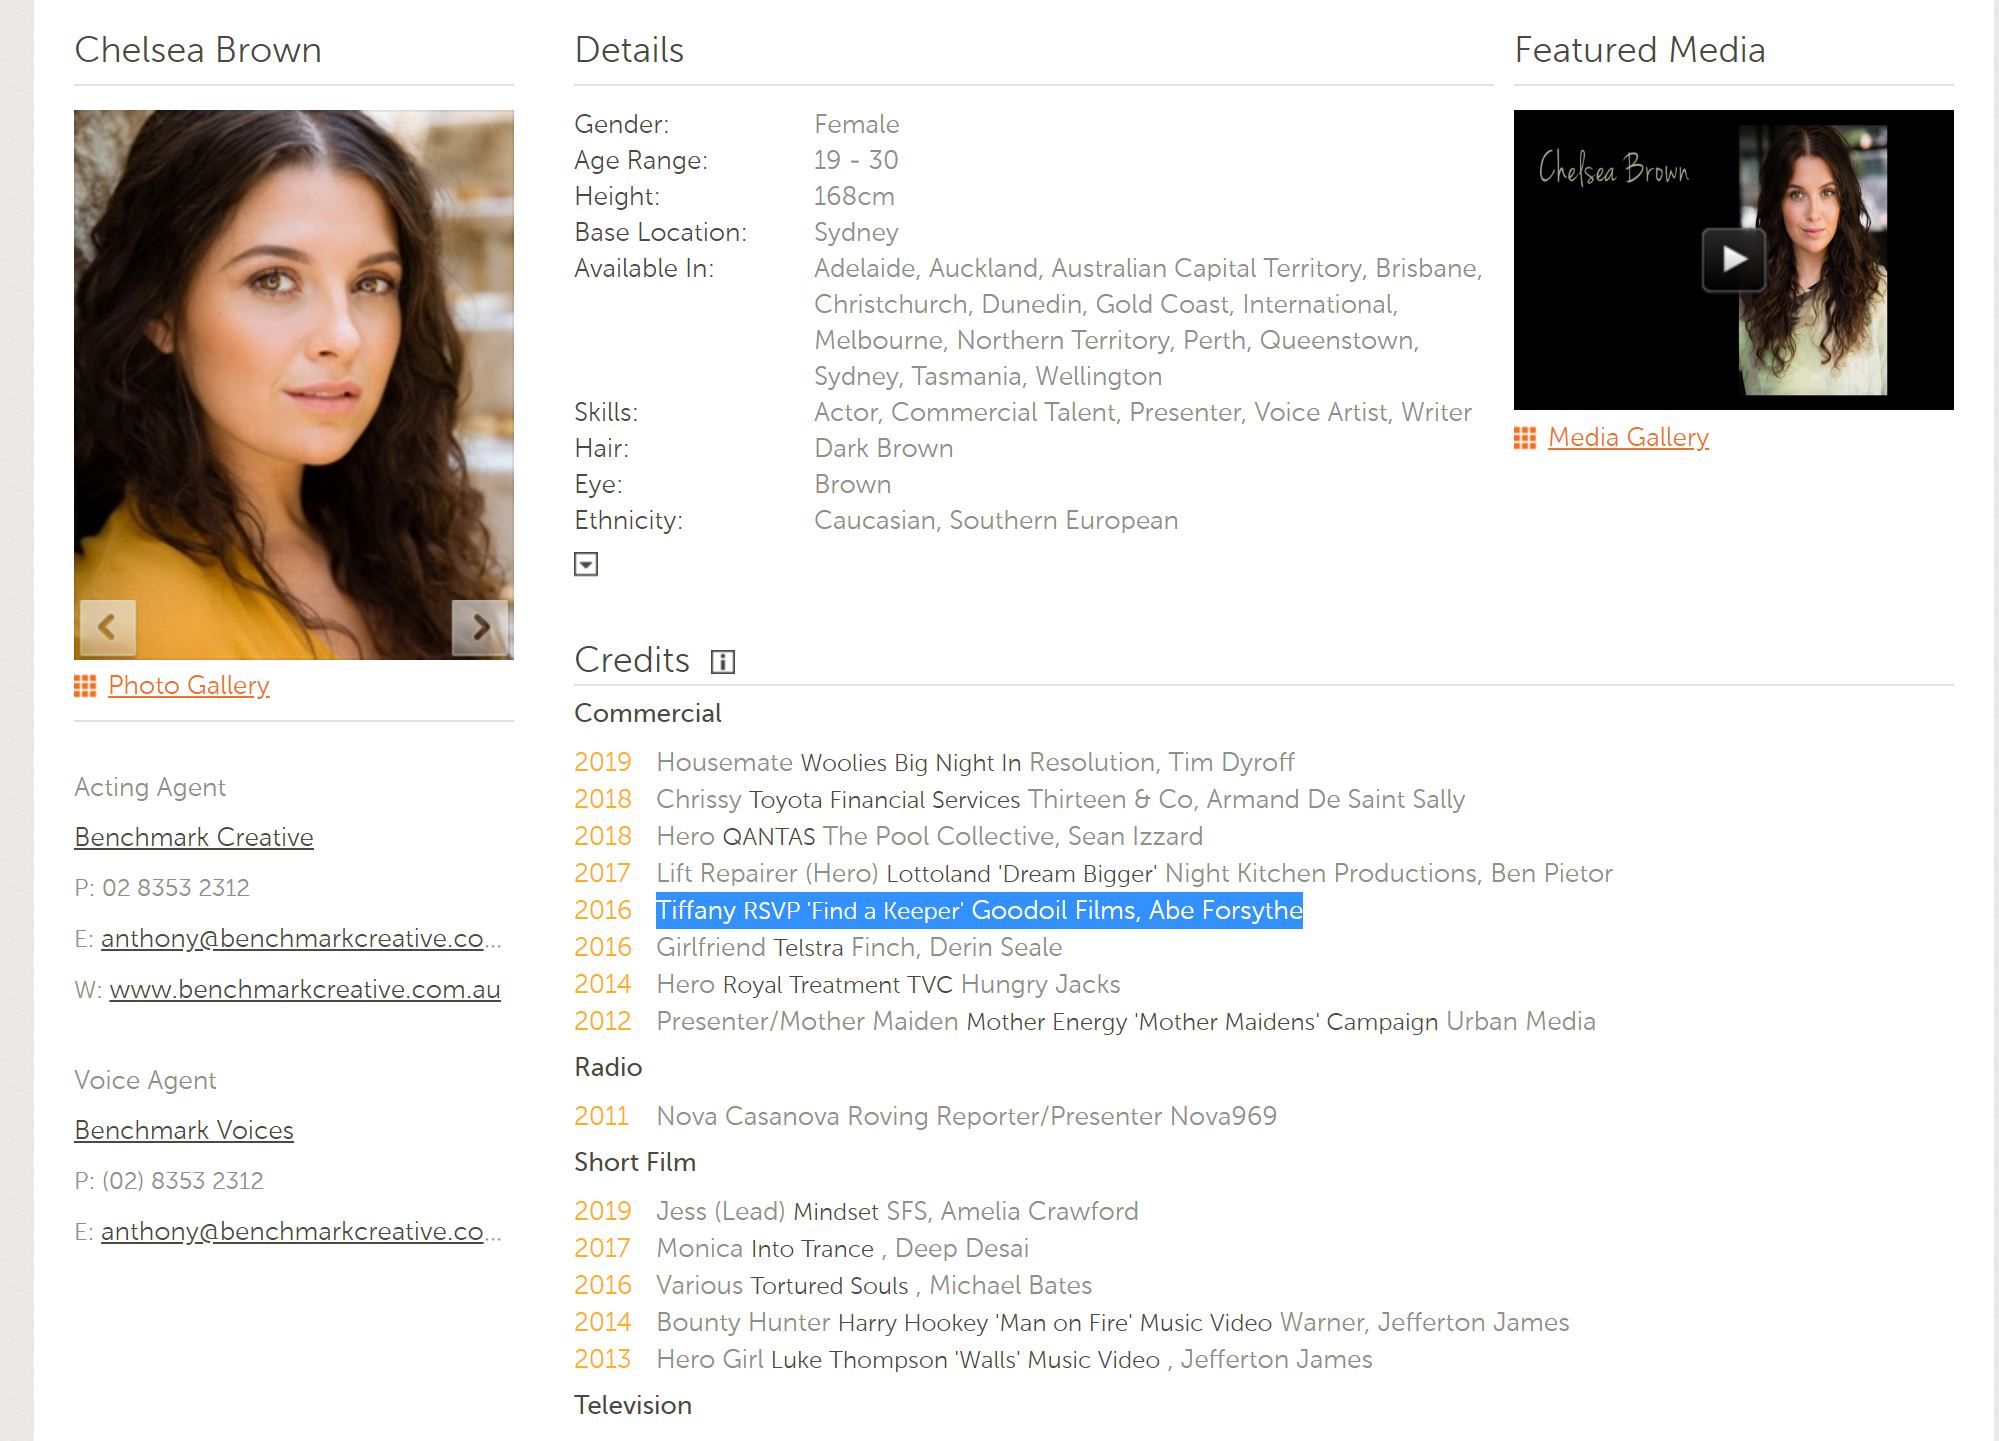Open the Photo Gallery link
The image size is (1999, 1441).
pos(188,686)
